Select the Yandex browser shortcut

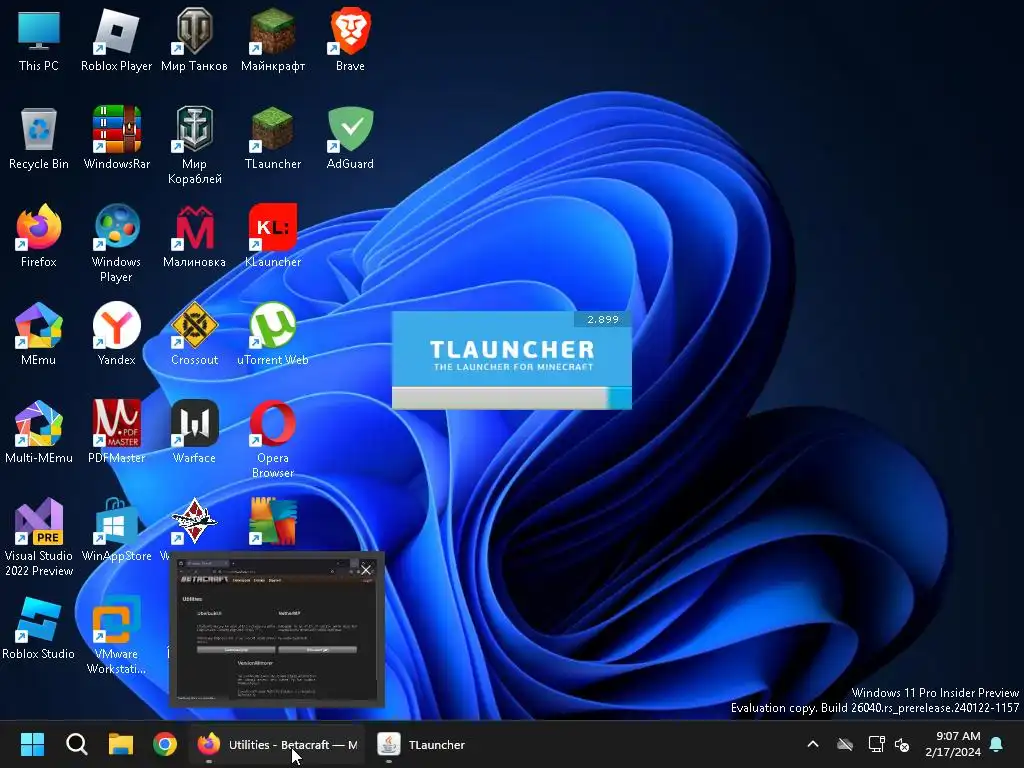116,334
